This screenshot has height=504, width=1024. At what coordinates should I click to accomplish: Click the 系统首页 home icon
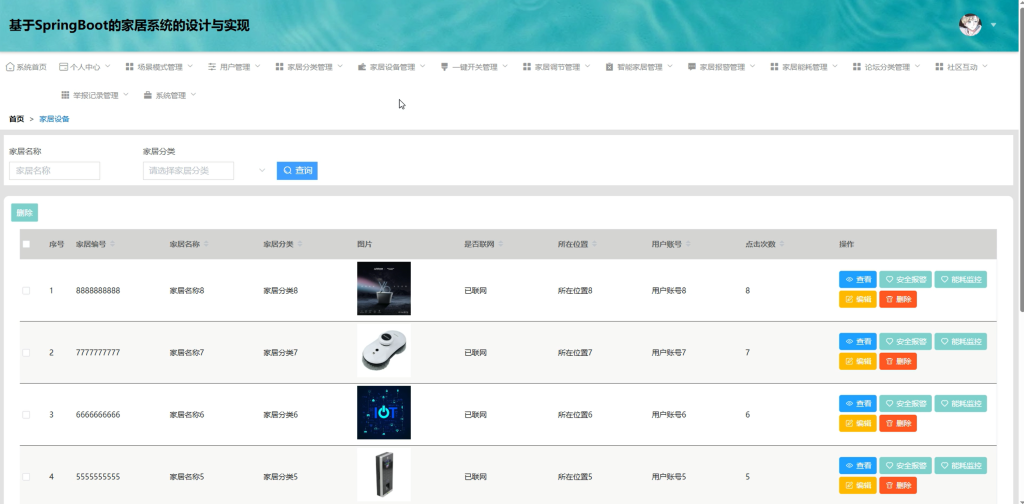click(10, 67)
